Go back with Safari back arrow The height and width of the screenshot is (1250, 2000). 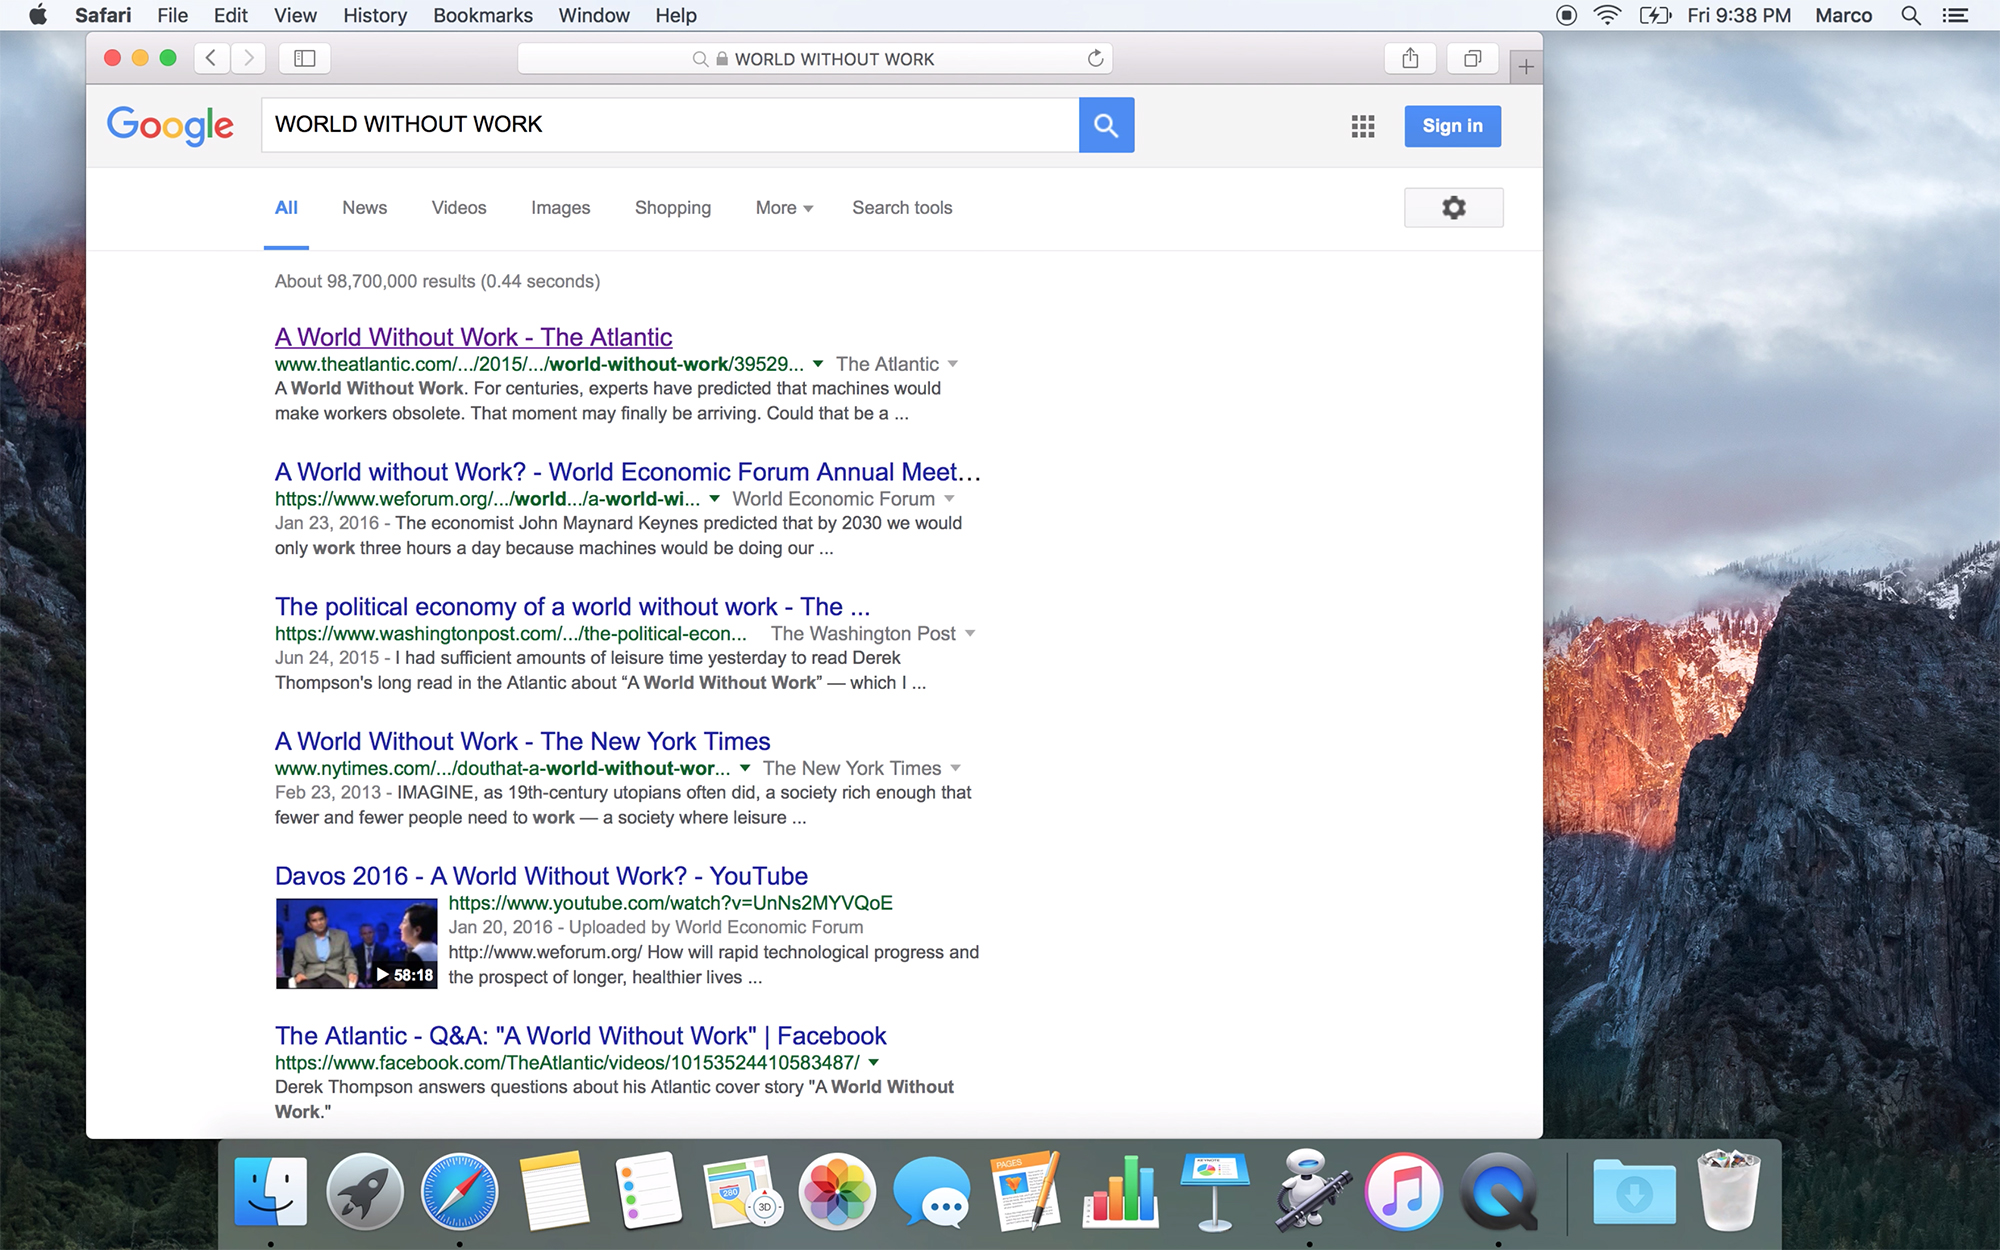211,58
